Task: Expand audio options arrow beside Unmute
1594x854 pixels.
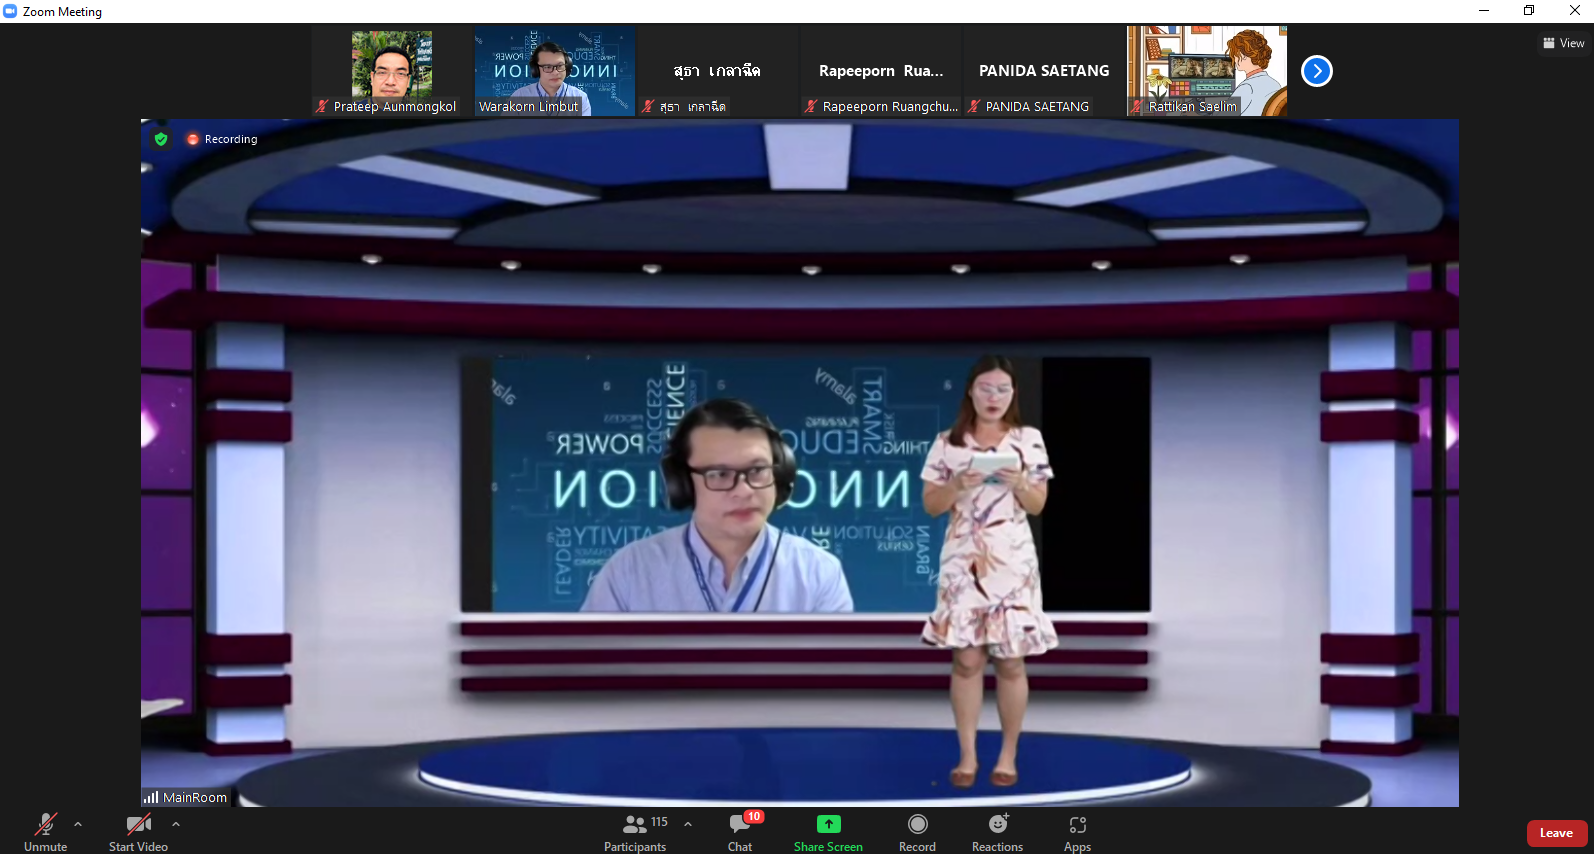Action: tap(78, 824)
